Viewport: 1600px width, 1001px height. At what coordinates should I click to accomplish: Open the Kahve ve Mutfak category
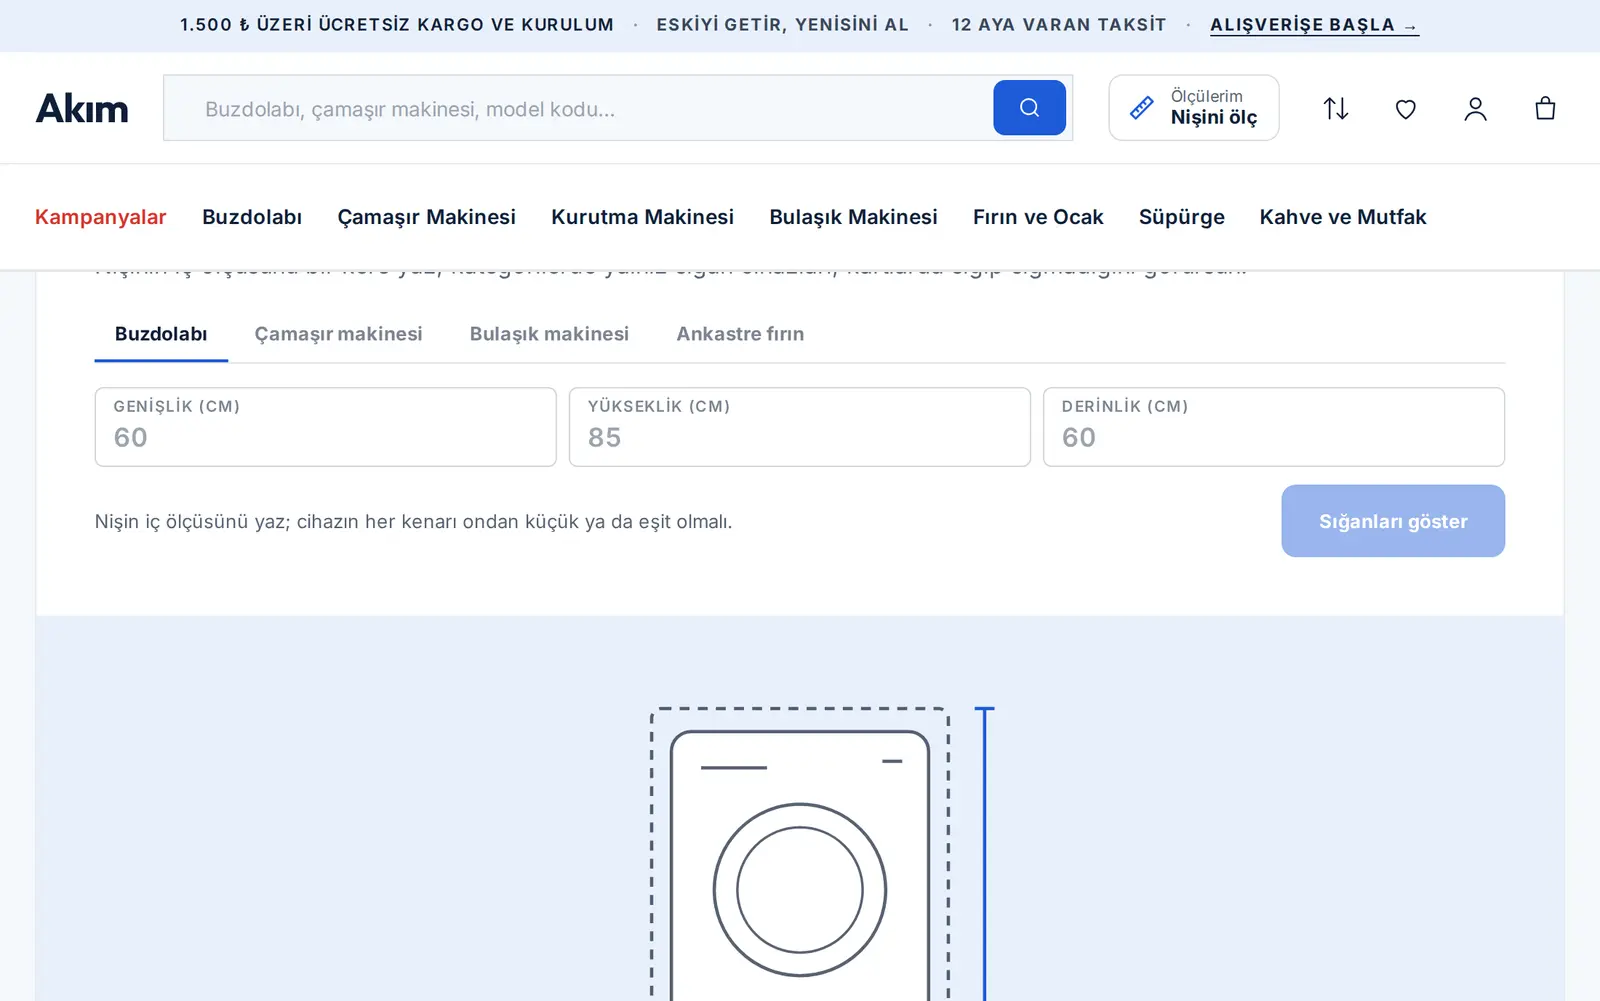click(x=1343, y=217)
